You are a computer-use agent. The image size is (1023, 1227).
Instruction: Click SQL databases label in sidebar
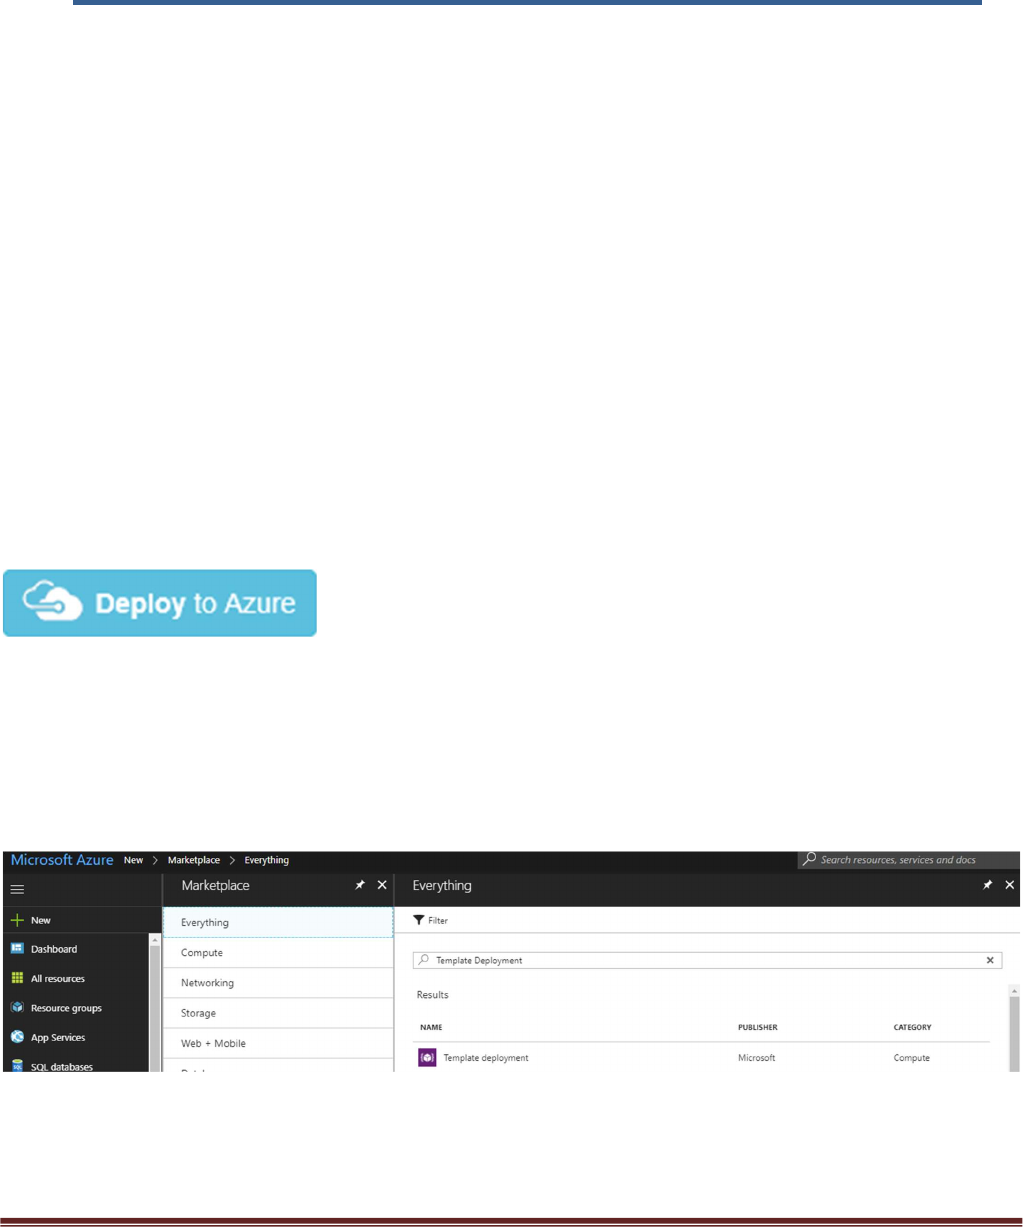[x=62, y=1067]
